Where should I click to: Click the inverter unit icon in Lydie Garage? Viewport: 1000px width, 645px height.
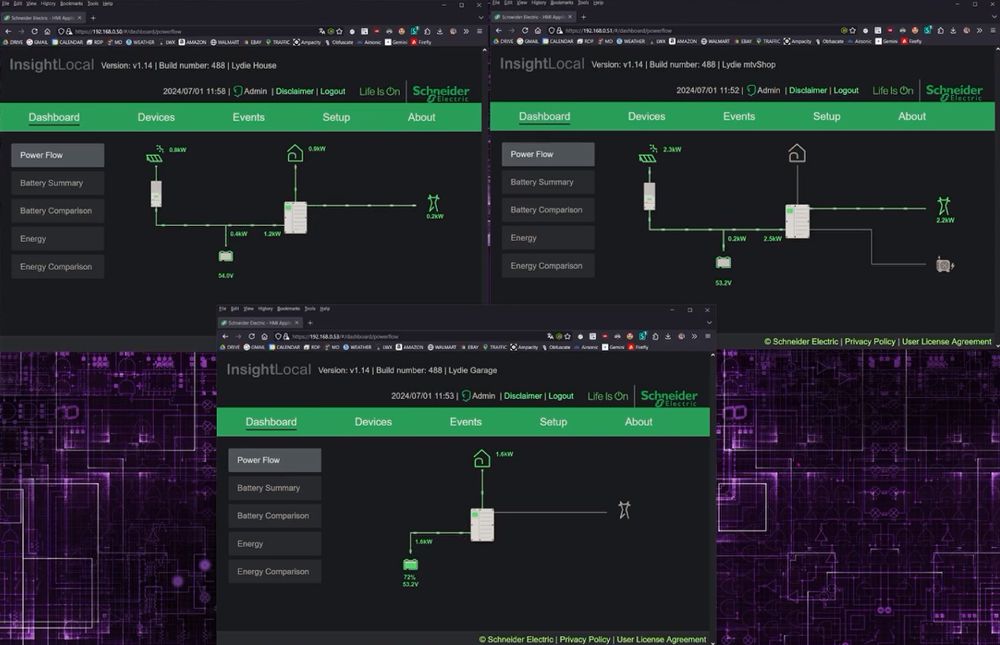(x=482, y=524)
